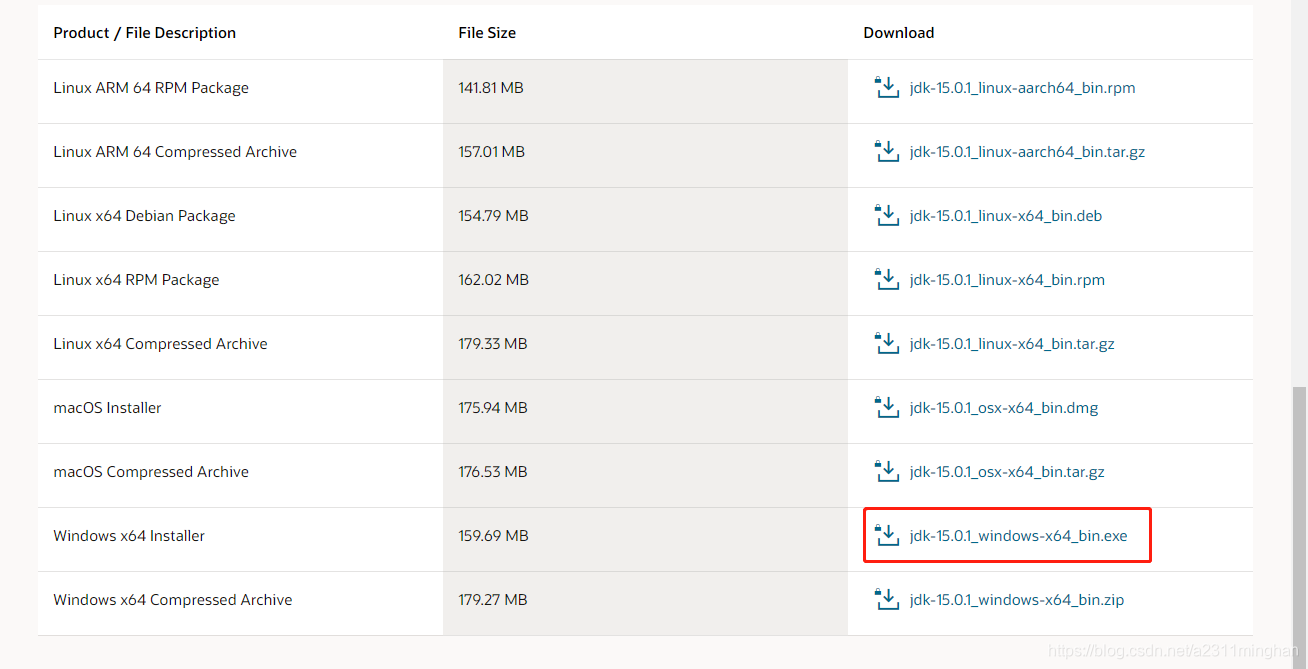Open link jdk-15.0.1_linux-aarch64_bin.rpm
The width and height of the screenshot is (1308, 669).
pyautogui.click(x=1022, y=88)
